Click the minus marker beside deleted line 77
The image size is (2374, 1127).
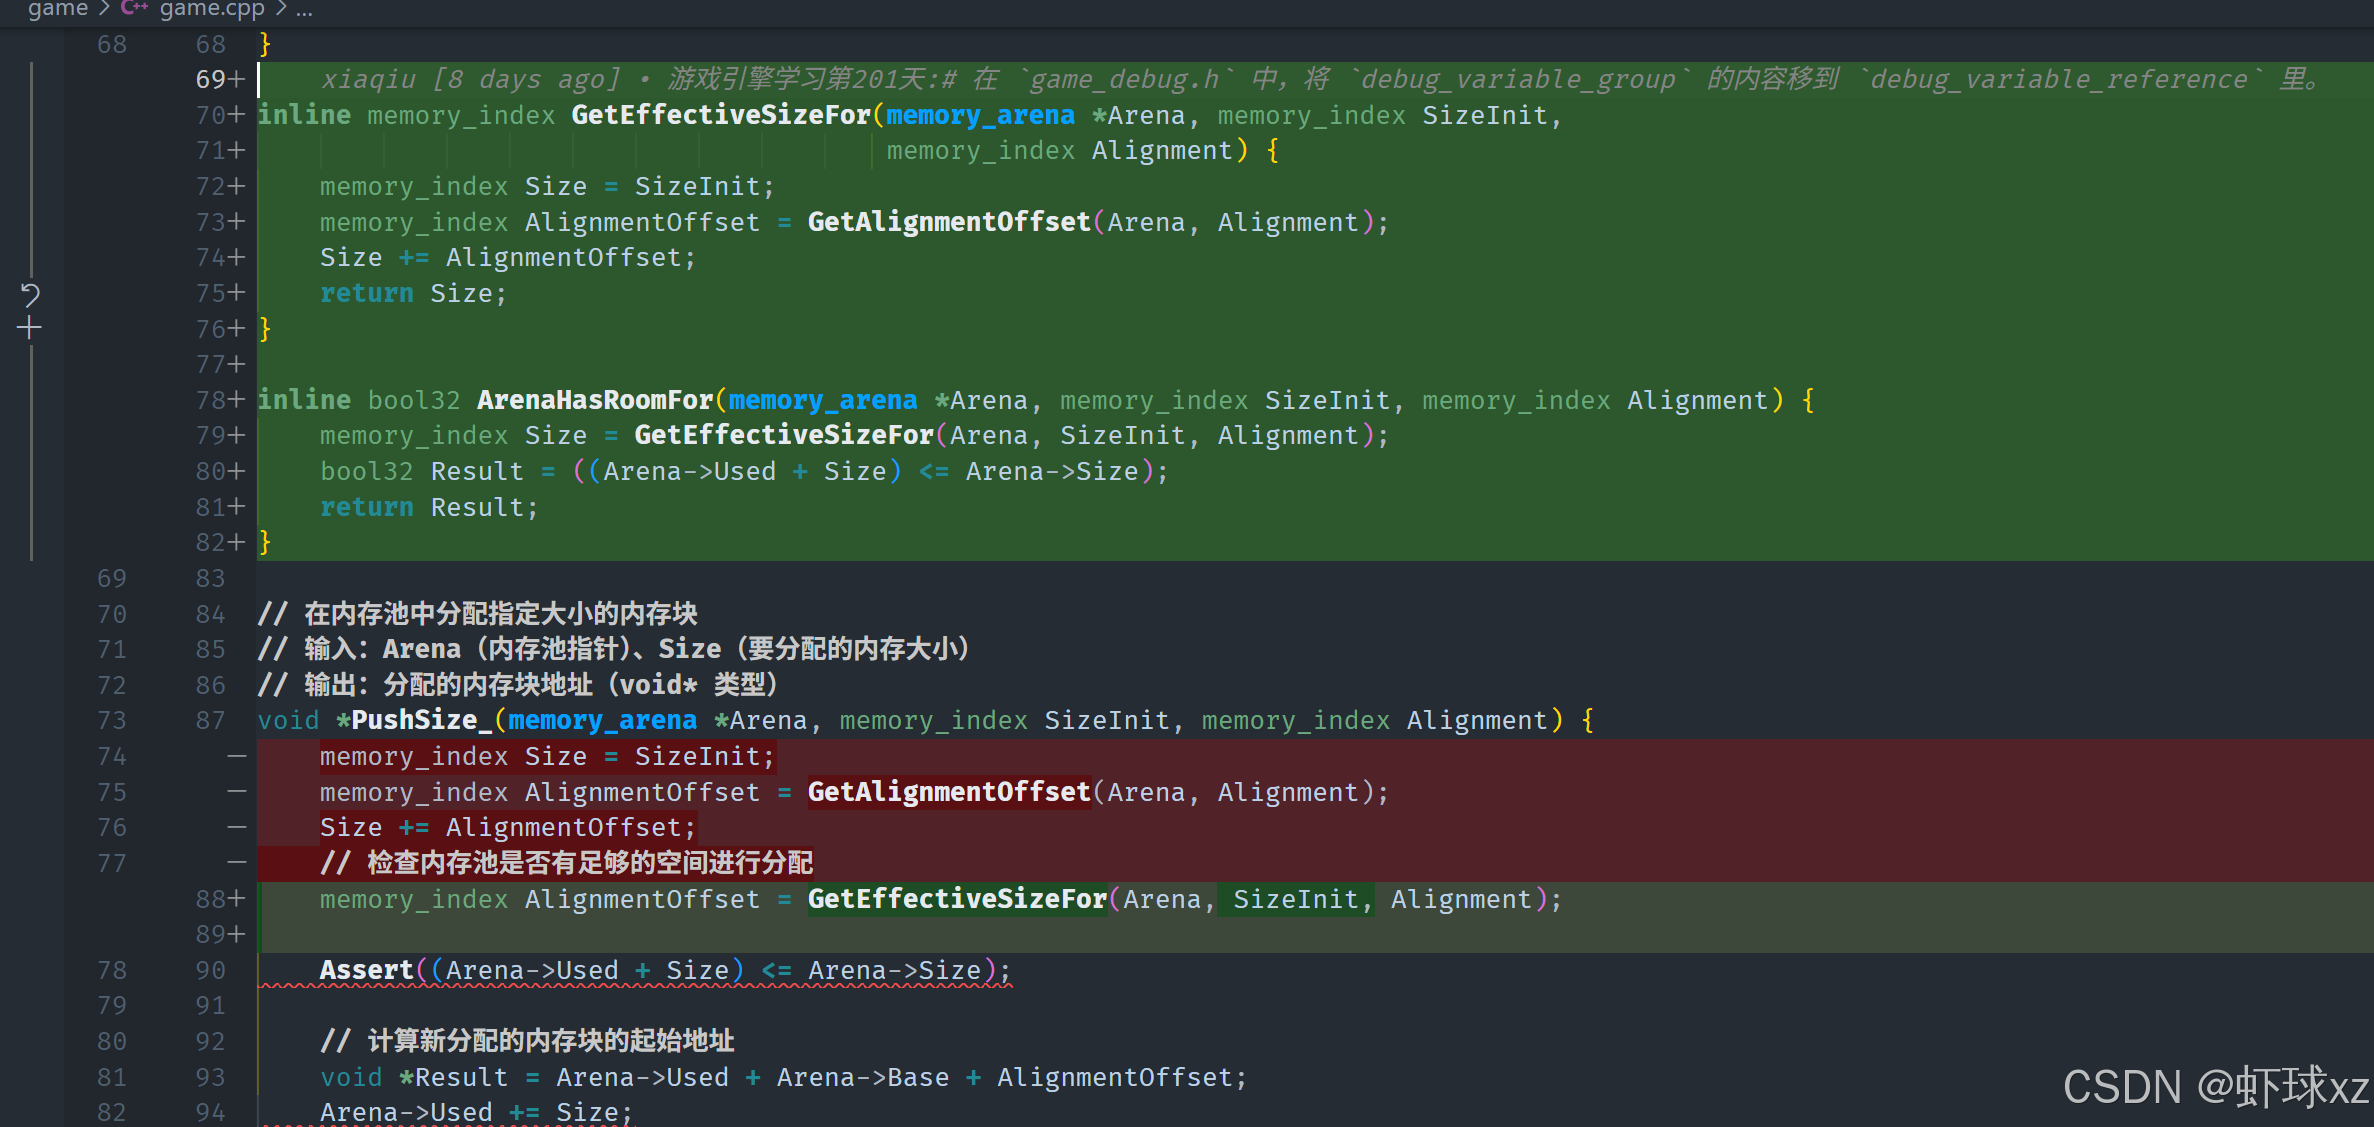point(236,863)
